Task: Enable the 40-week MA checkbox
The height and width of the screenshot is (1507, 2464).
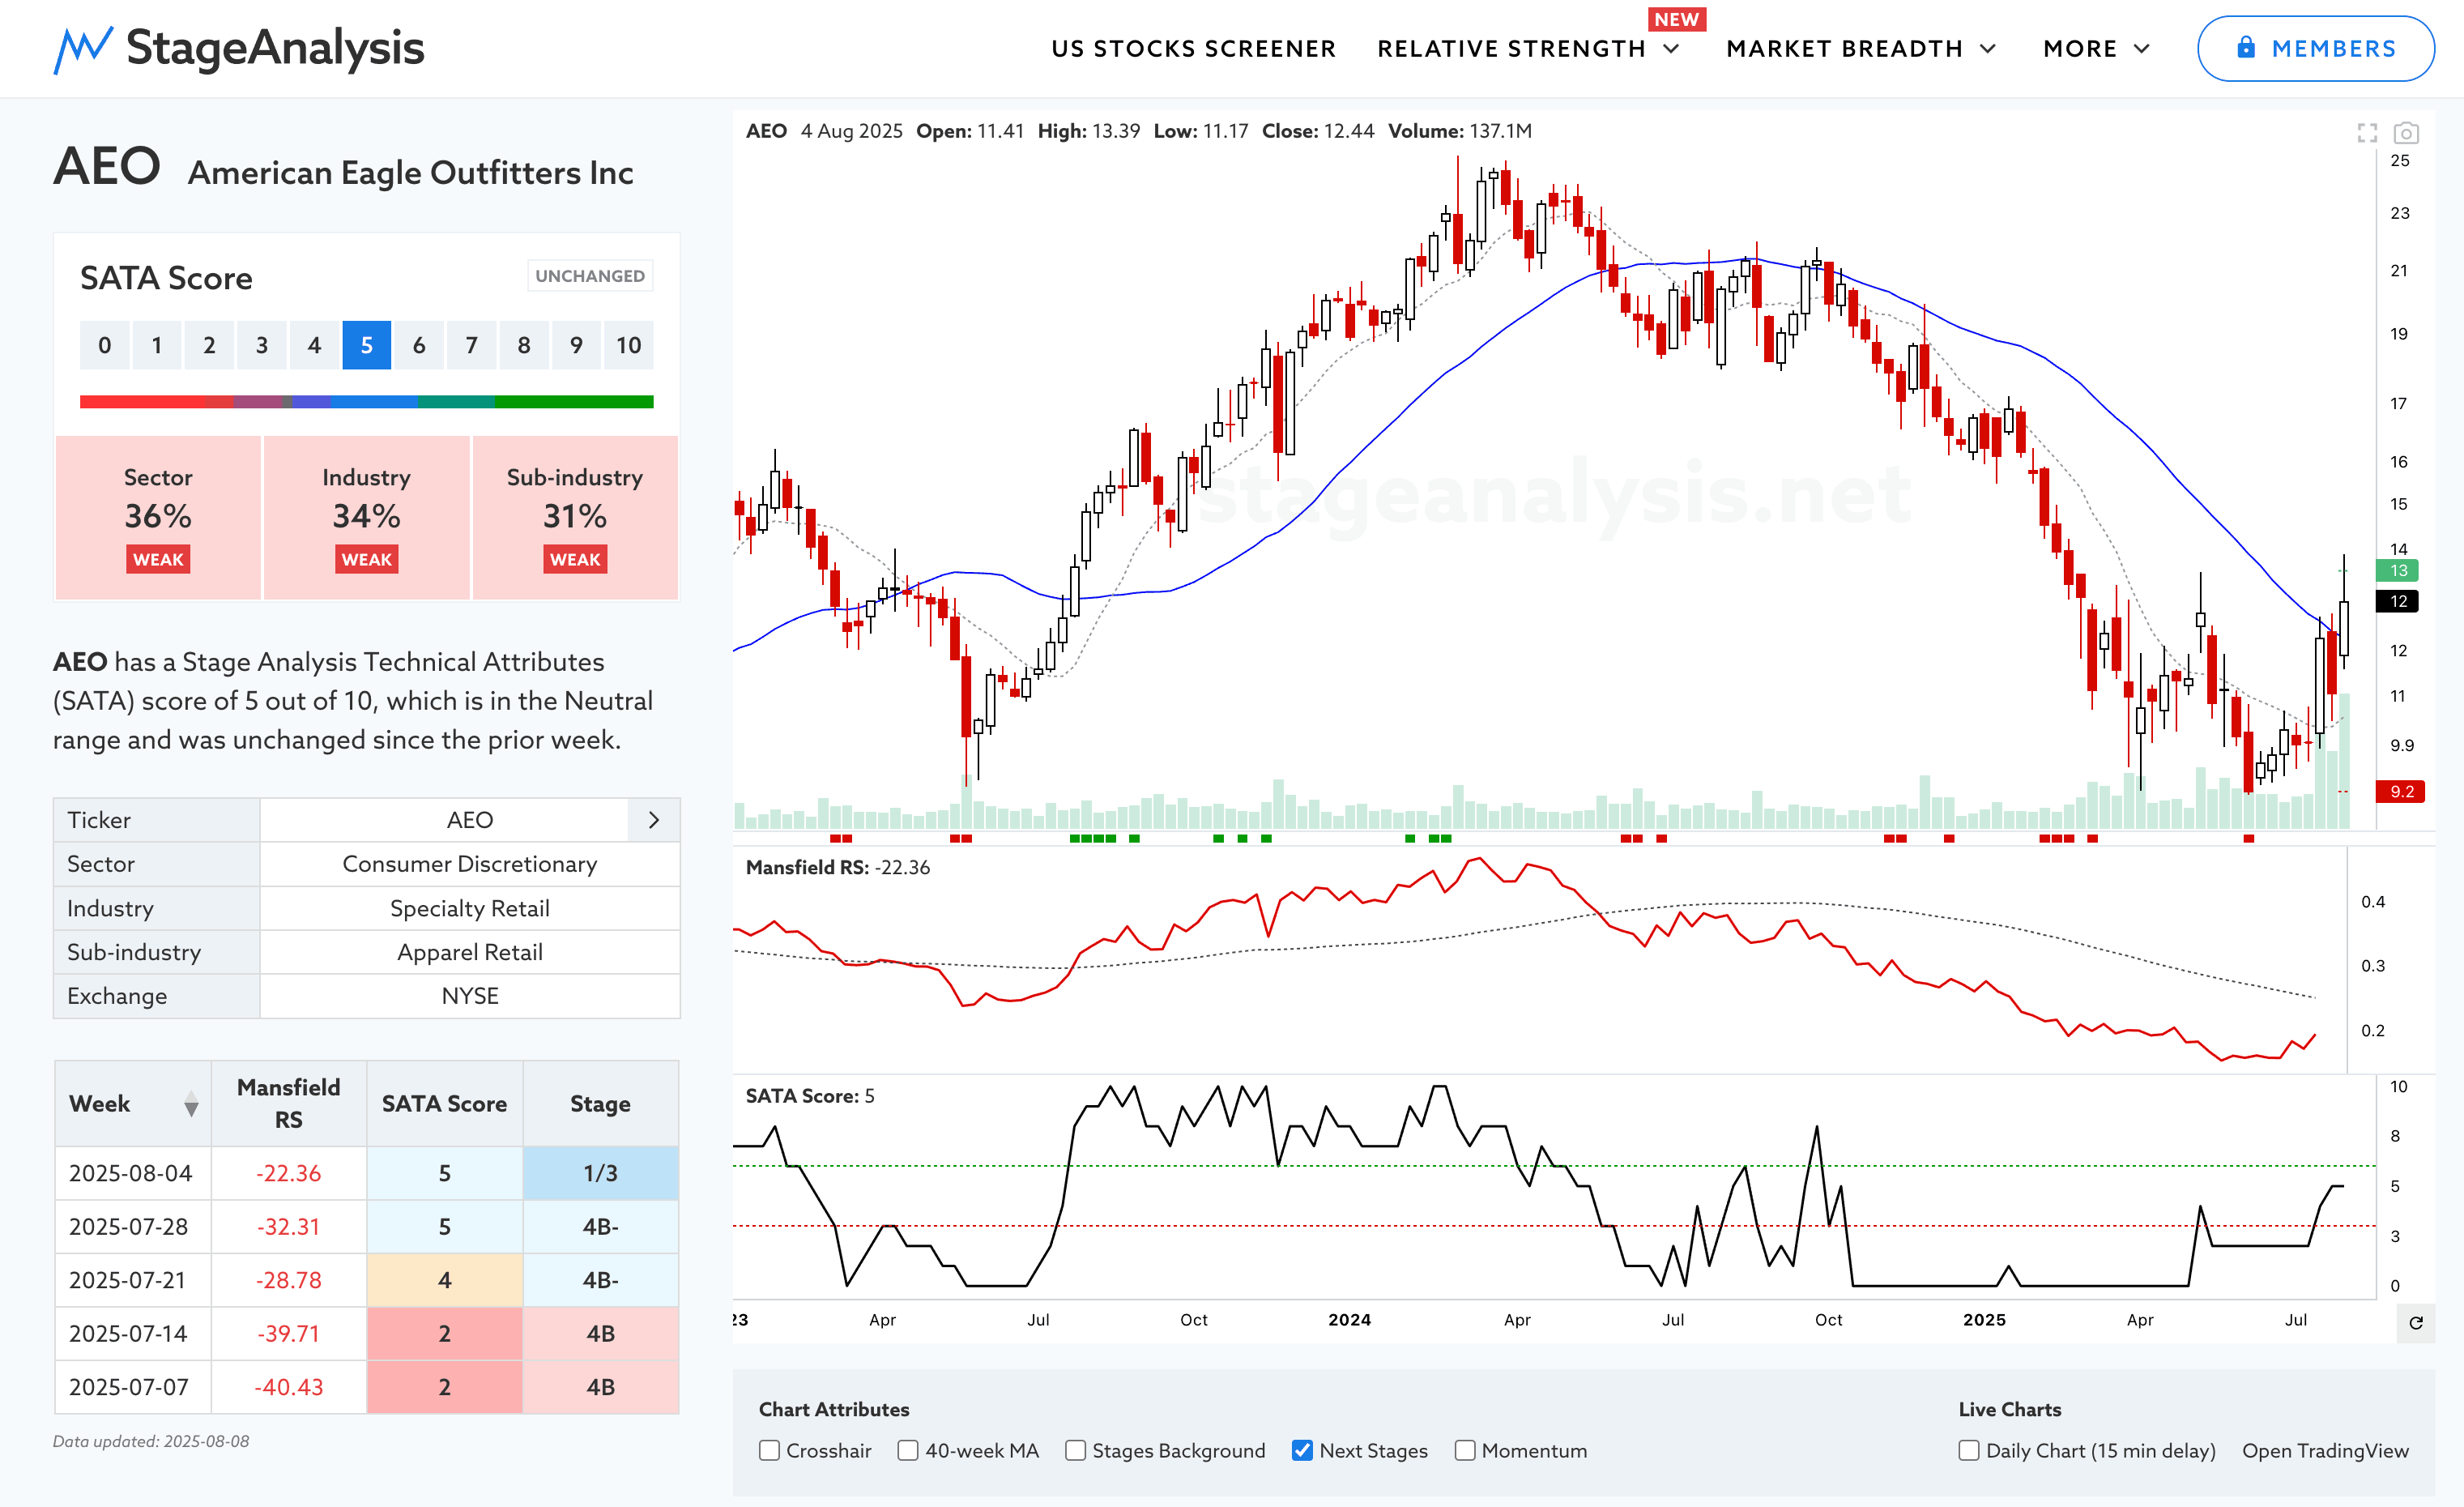Action: click(x=908, y=1450)
